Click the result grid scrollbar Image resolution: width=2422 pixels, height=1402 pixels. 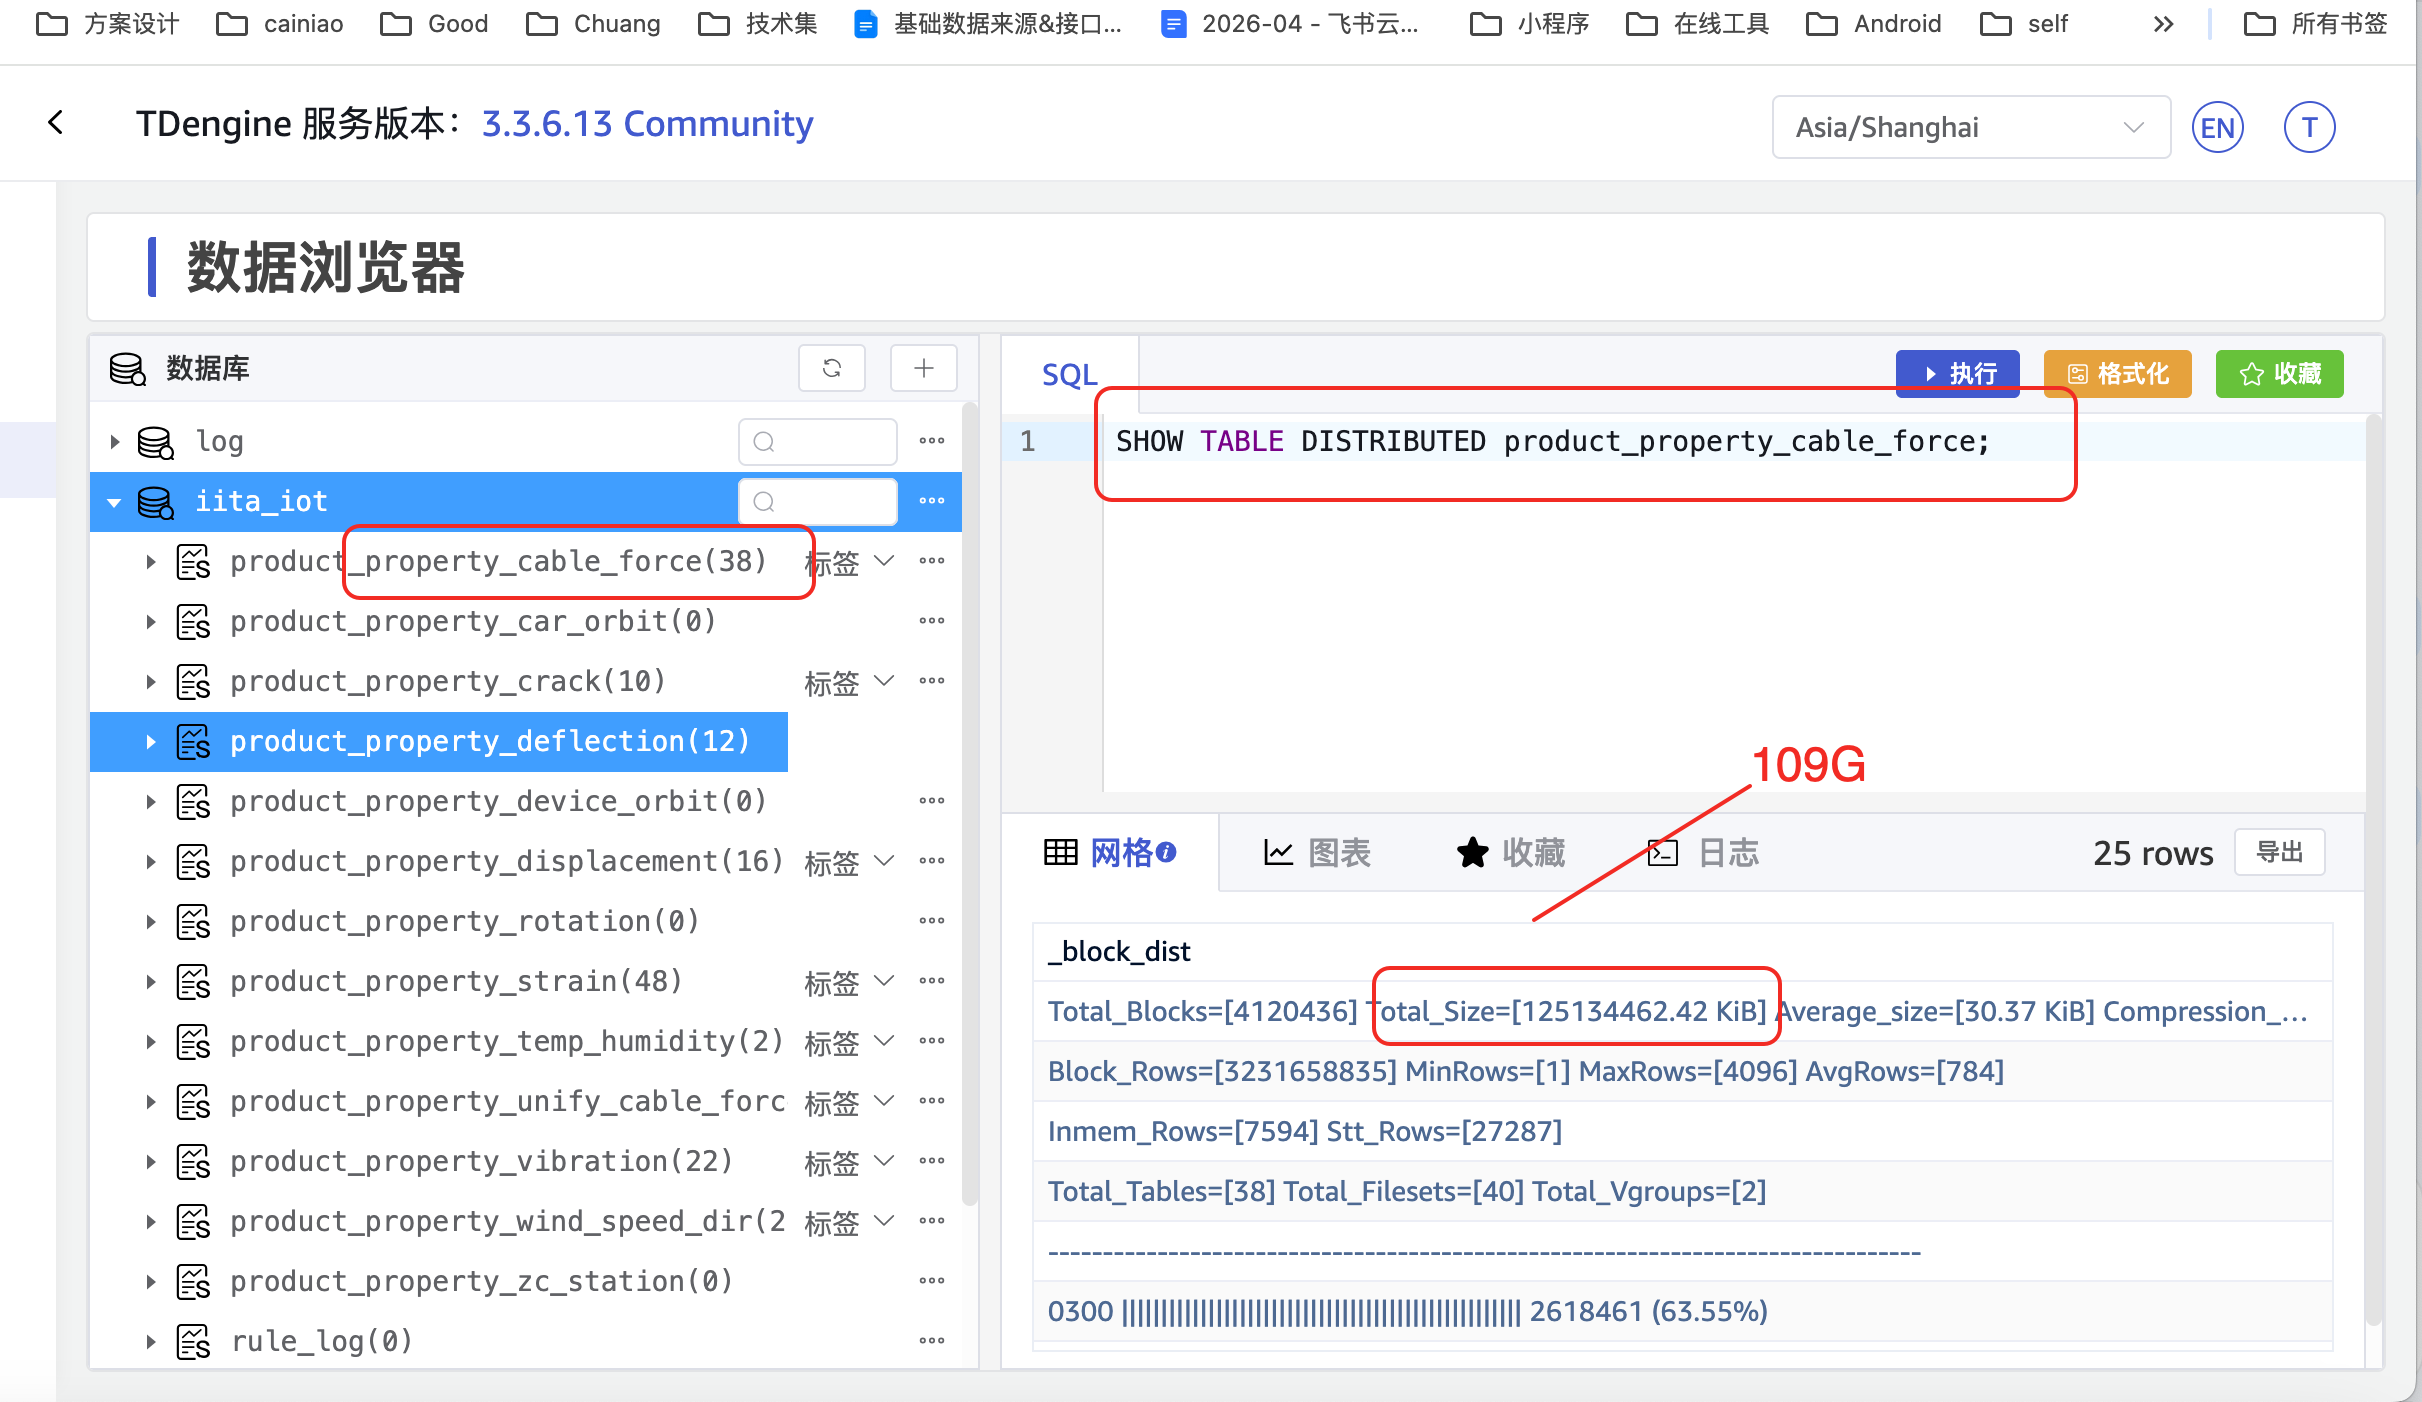(x=2374, y=868)
